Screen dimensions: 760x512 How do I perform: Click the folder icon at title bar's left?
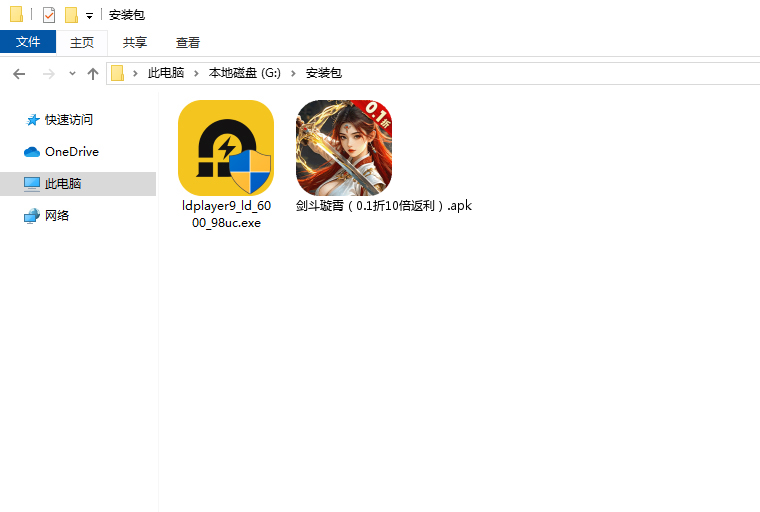coord(16,15)
